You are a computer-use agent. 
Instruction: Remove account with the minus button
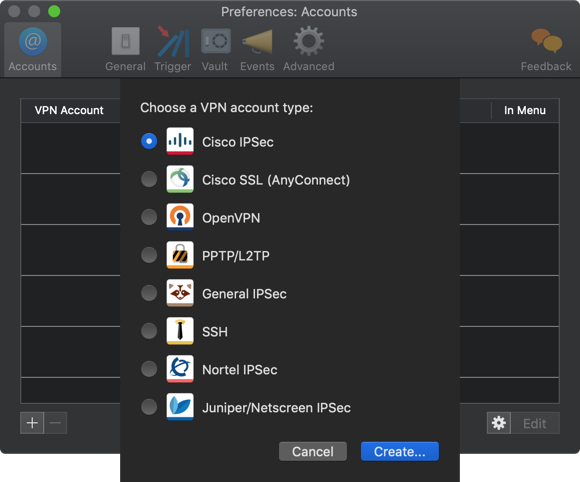[55, 423]
